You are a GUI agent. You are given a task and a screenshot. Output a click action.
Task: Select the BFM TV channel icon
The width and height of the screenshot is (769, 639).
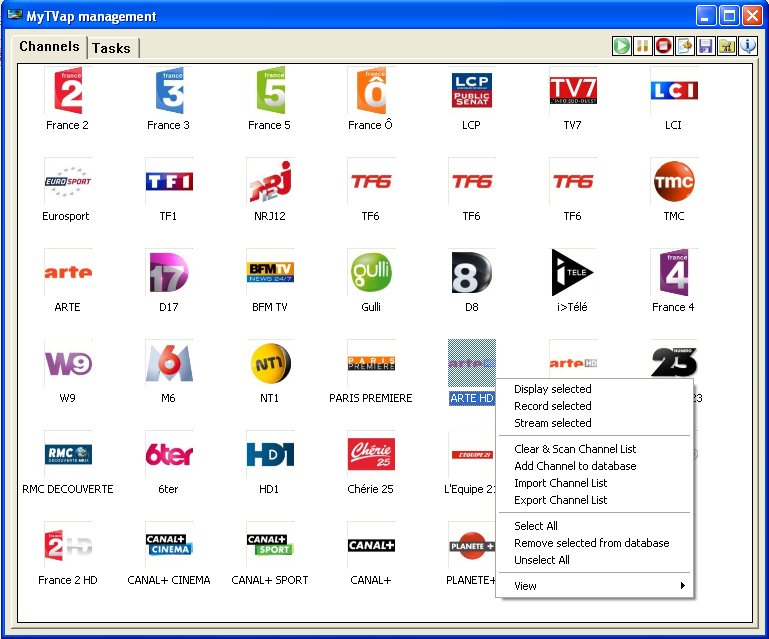coord(270,272)
